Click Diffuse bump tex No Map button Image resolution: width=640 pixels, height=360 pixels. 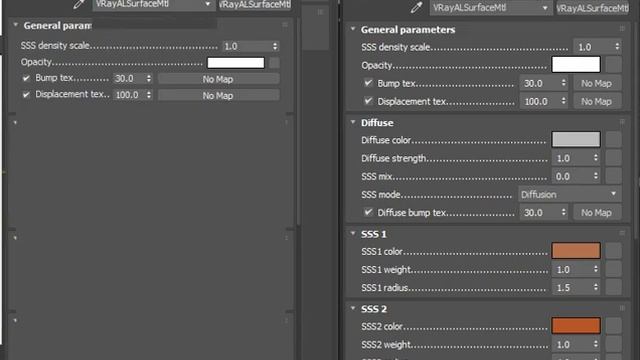tap(597, 213)
